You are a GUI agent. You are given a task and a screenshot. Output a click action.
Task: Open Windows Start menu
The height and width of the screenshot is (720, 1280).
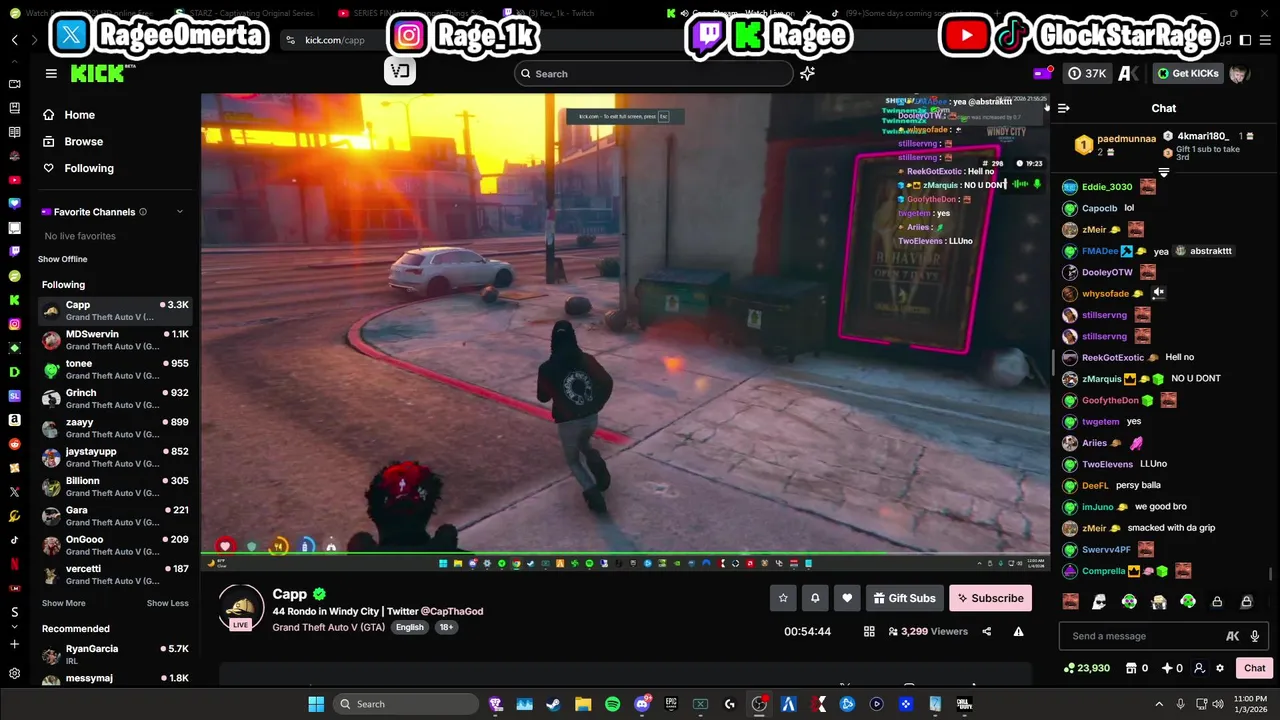(316, 704)
